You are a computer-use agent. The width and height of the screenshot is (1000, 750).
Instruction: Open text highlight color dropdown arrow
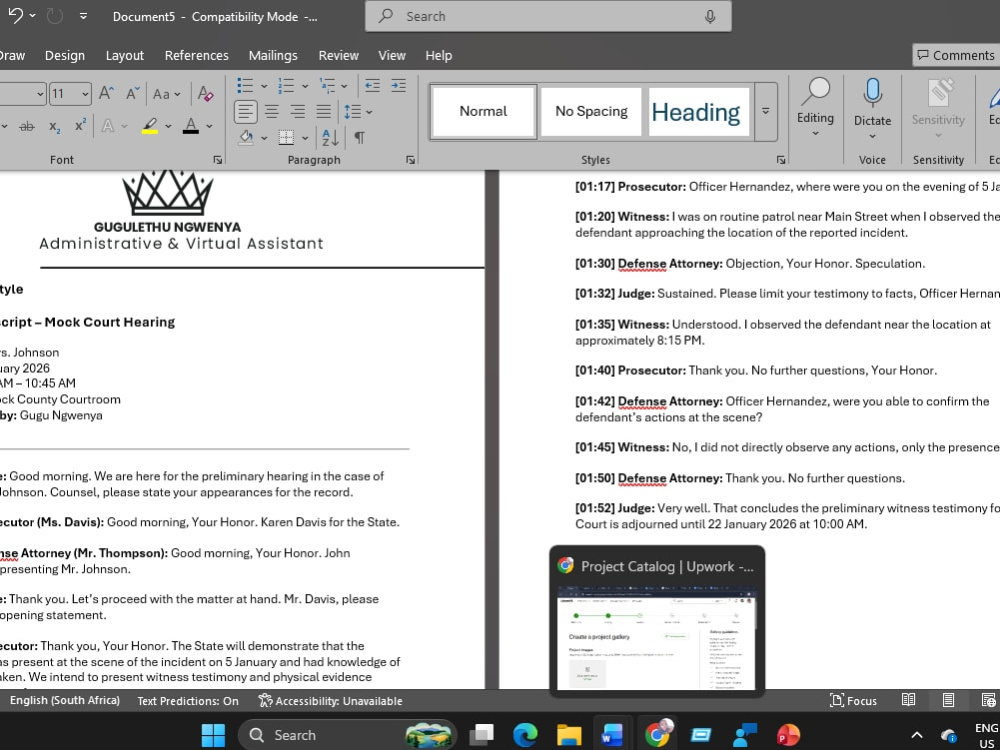point(168,126)
